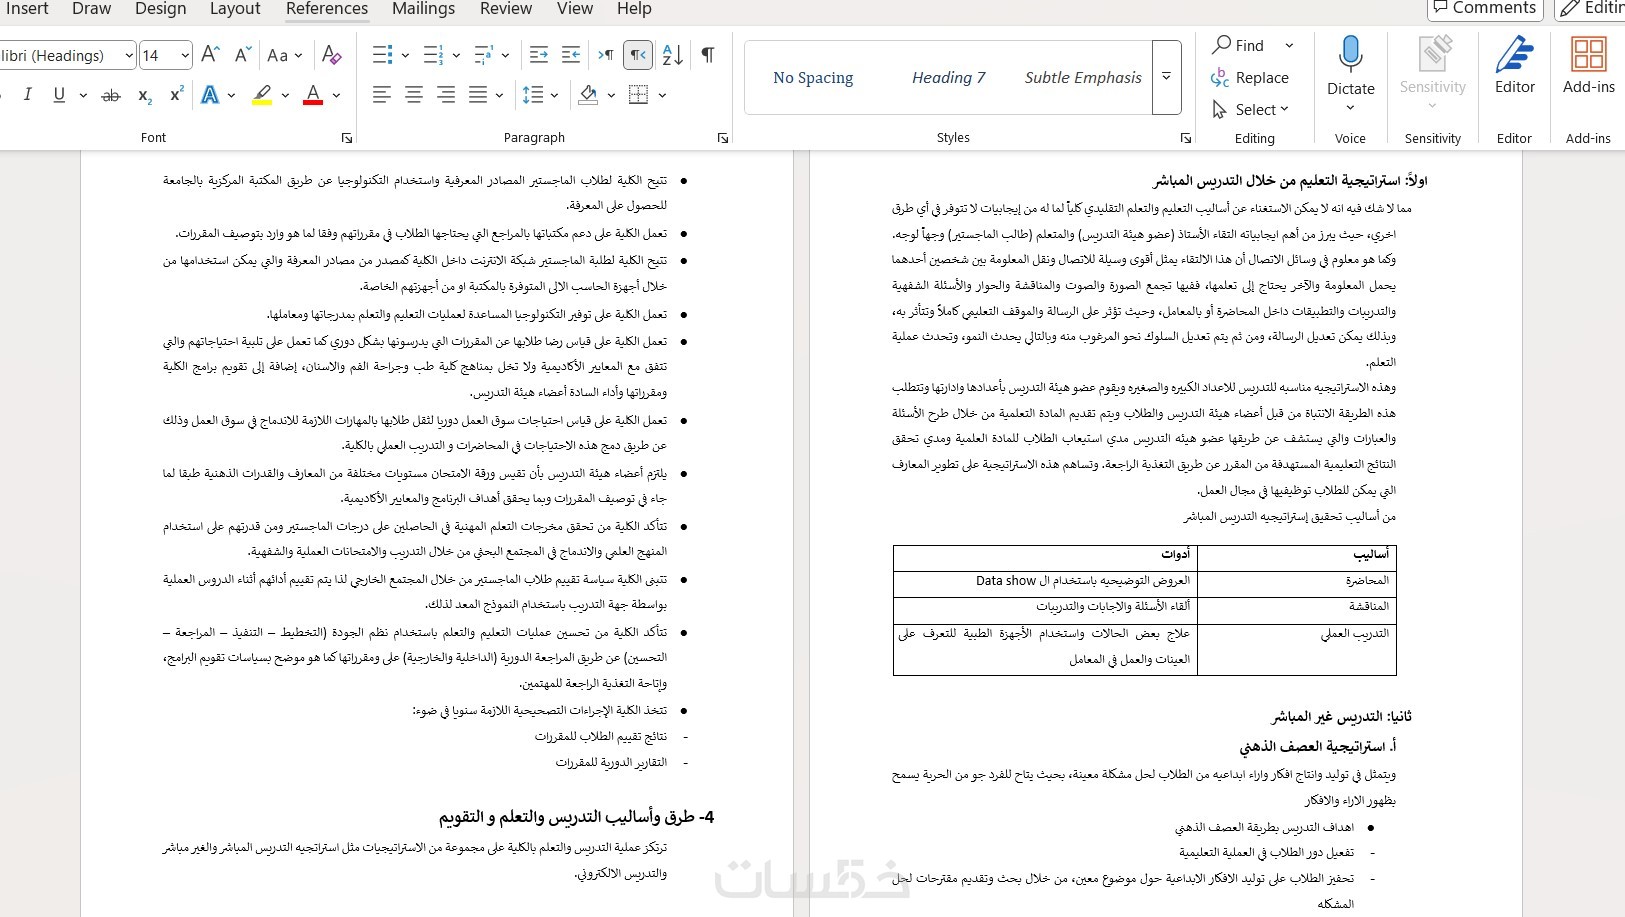Open Add-ins
Screen dimensions: 1625x917
pos(1588,66)
